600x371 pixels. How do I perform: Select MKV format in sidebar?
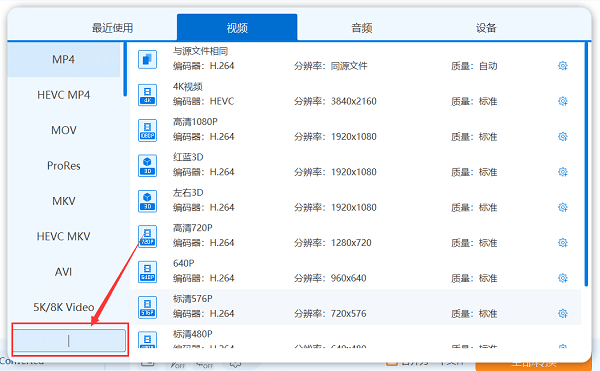pos(64,201)
